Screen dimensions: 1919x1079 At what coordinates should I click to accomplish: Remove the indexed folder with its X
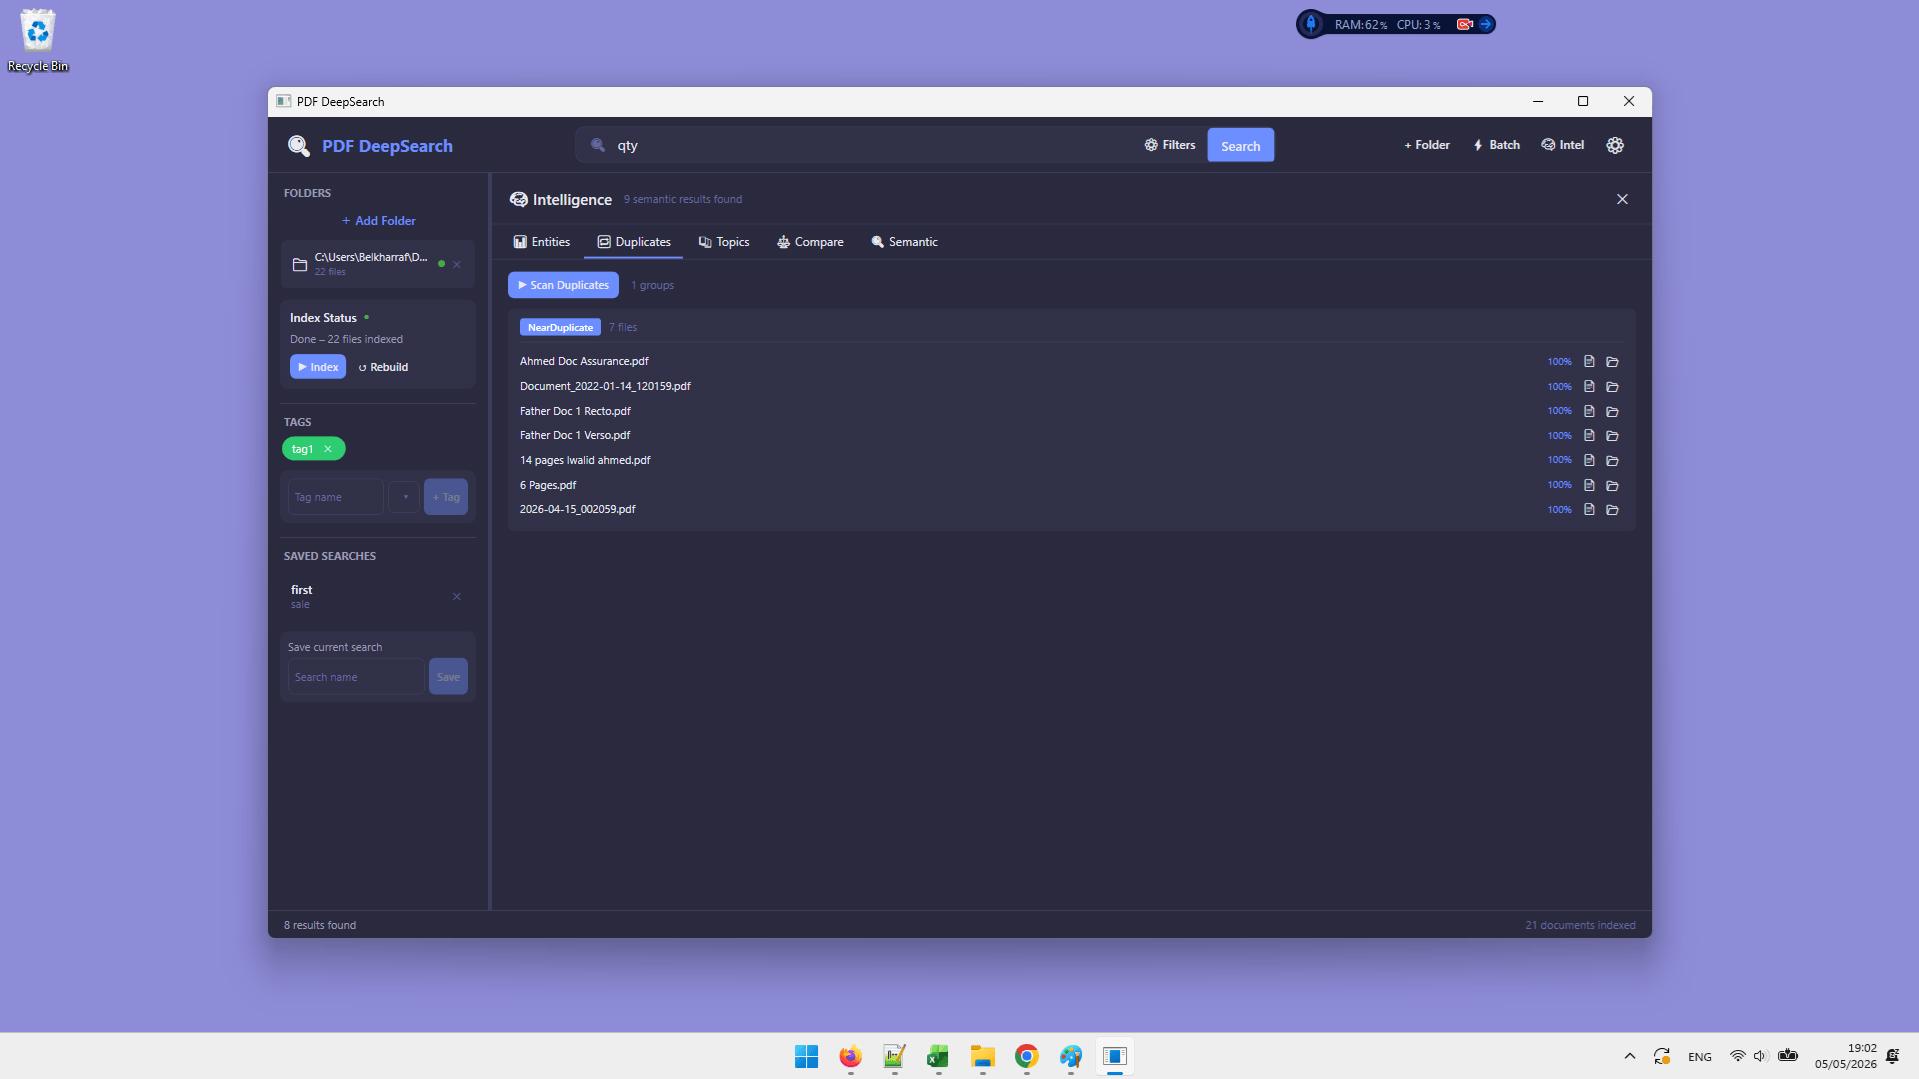[457, 264]
